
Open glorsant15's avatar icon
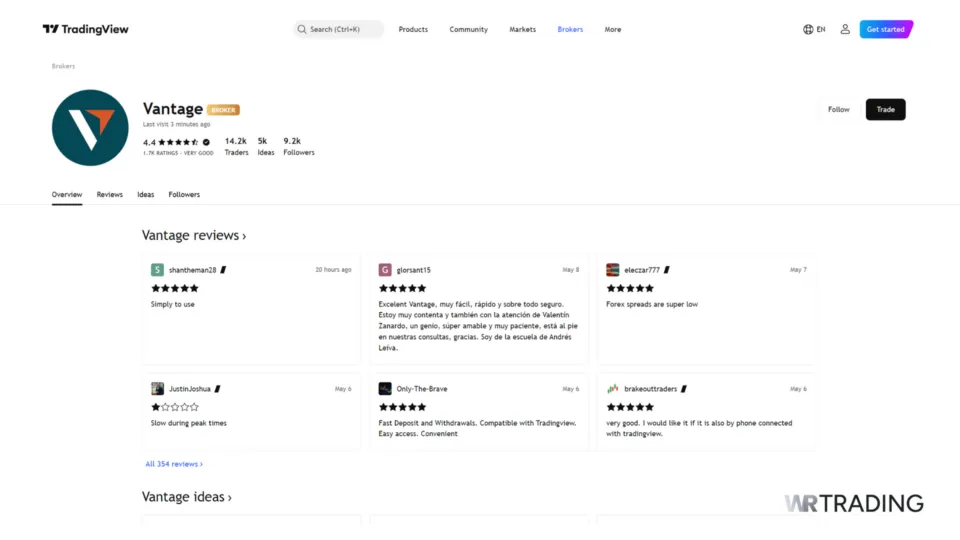(x=385, y=270)
